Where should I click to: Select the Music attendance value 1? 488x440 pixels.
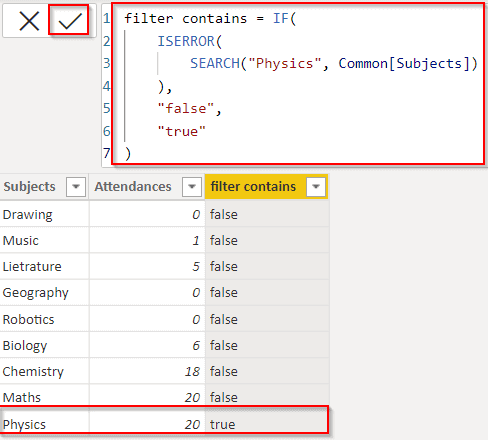(147, 240)
